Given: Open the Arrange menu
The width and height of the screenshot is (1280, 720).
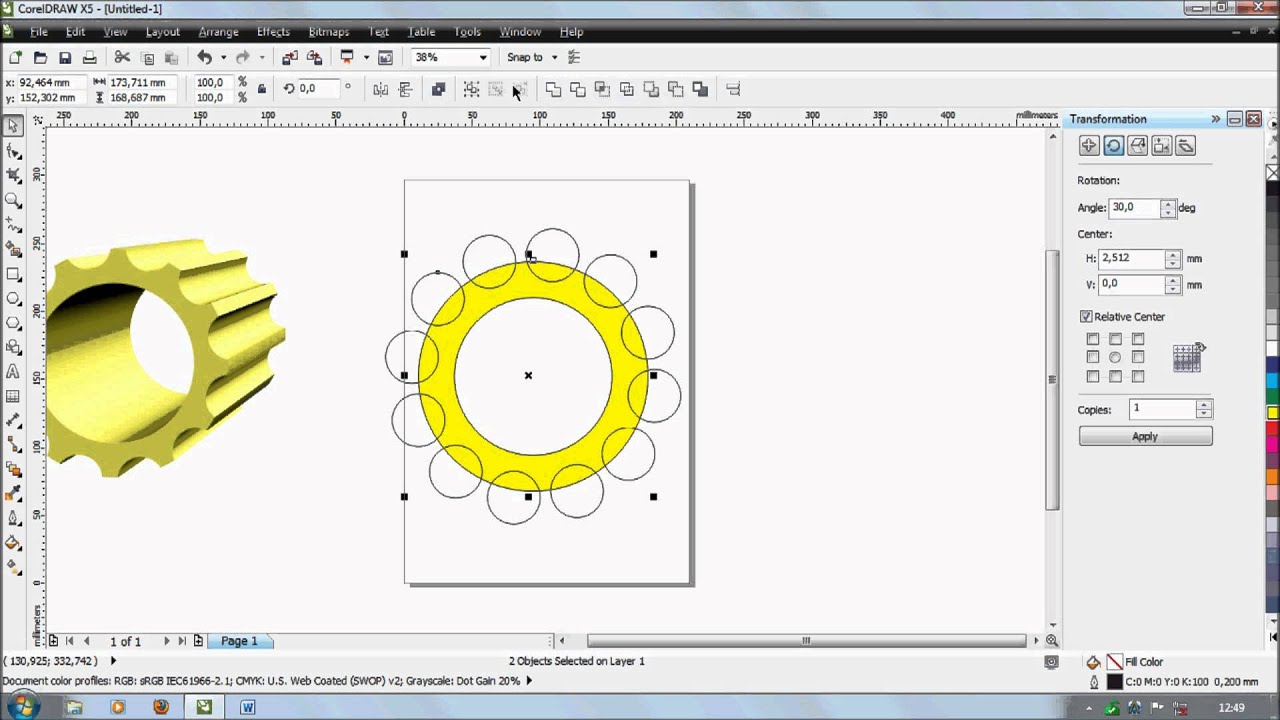Looking at the screenshot, I should (x=218, y=32).
